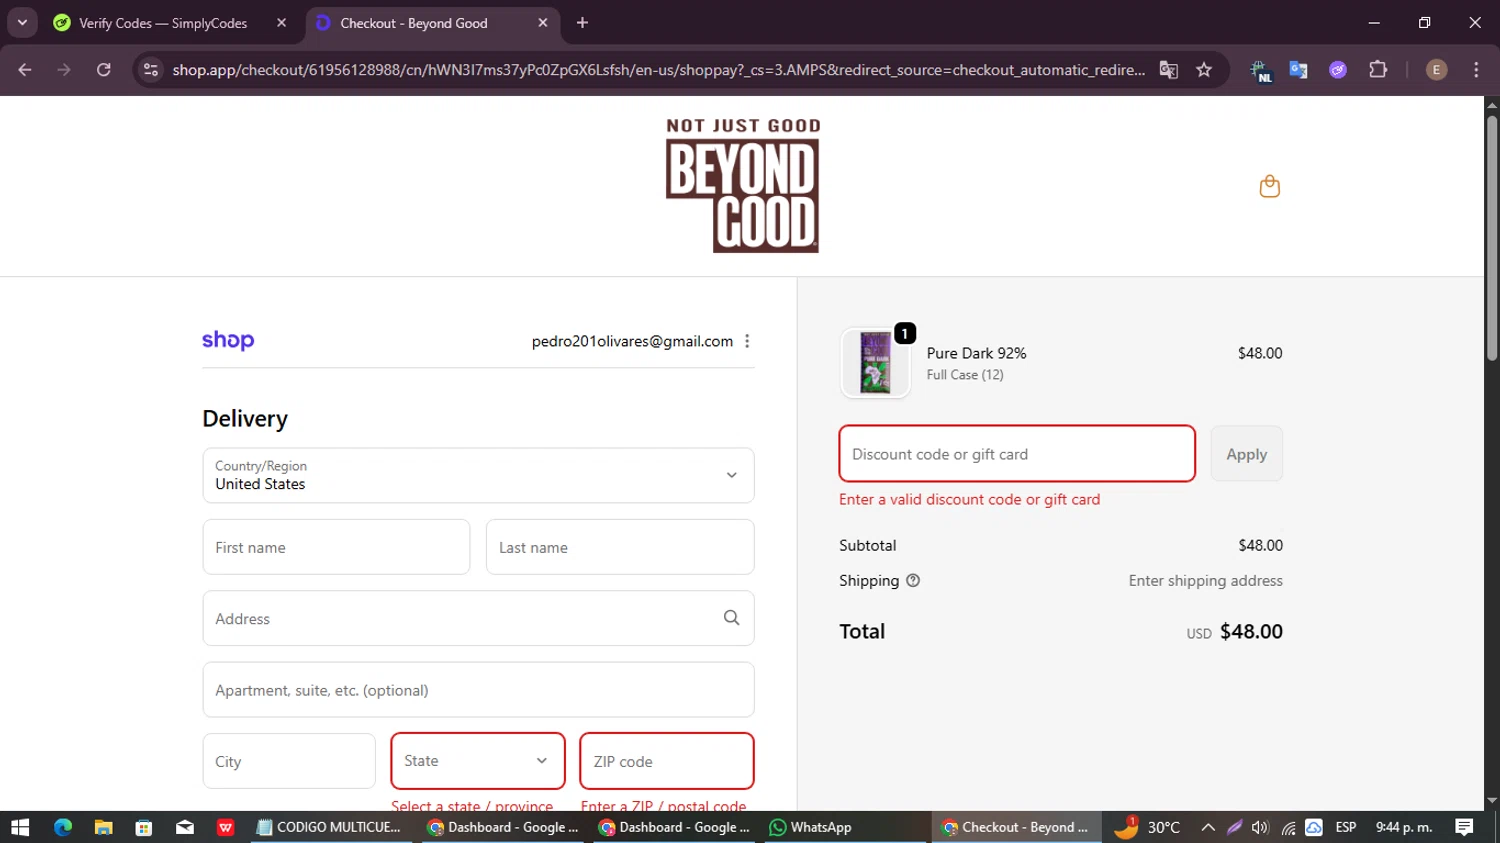This screenshot has height=843, width=1500.
Task: Click the Pure Dark 92% product thumbnail
Action: point(875,363)
